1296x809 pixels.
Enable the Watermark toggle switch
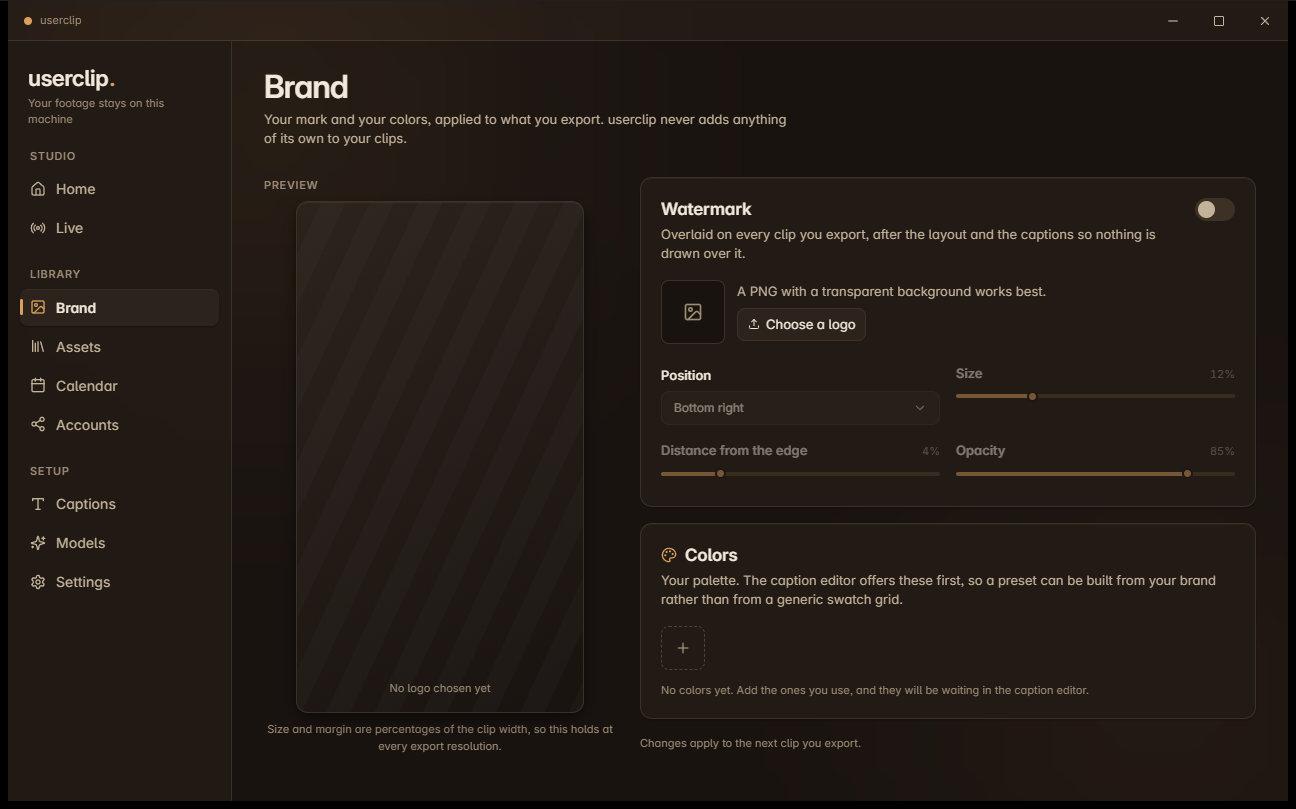point(1214,209)
